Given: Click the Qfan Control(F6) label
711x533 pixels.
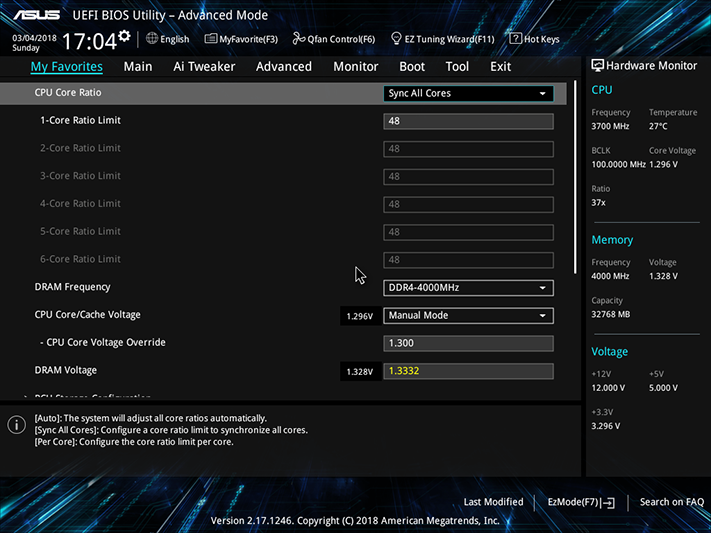Looking at the screenshot, I should coord(341,39).
